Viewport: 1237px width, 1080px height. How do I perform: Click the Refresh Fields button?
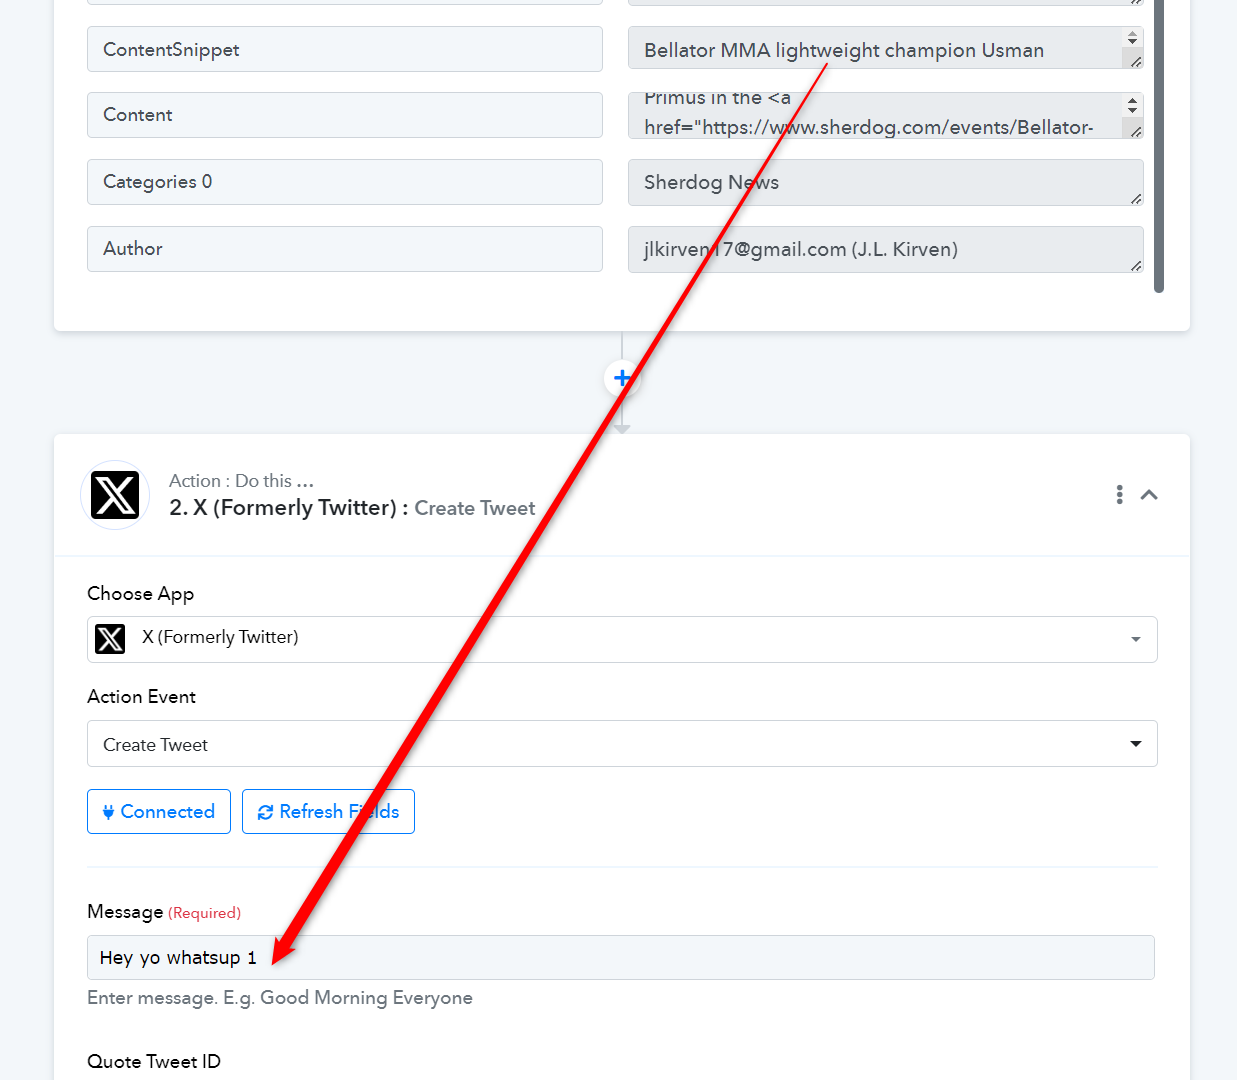tap(328, 811)
